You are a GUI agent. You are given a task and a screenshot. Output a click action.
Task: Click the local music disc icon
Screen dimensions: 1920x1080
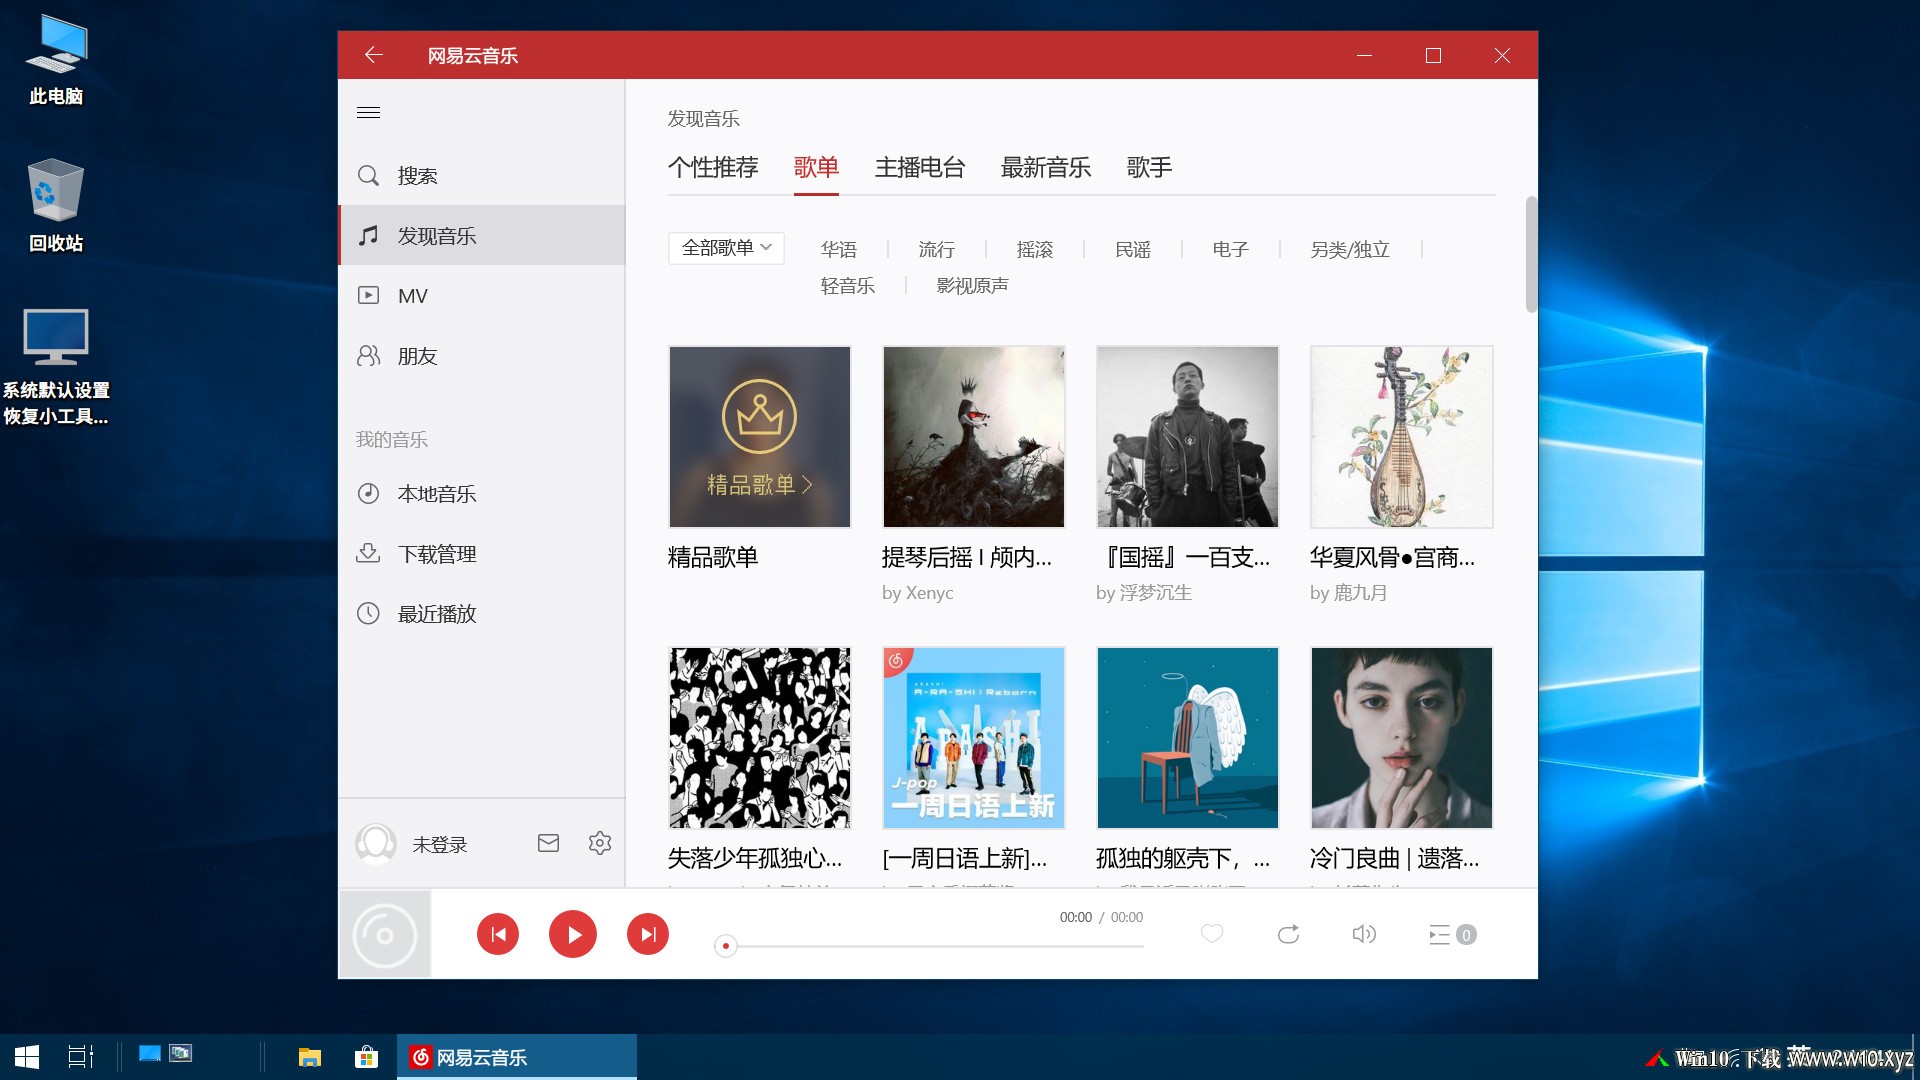click(368, 493)
